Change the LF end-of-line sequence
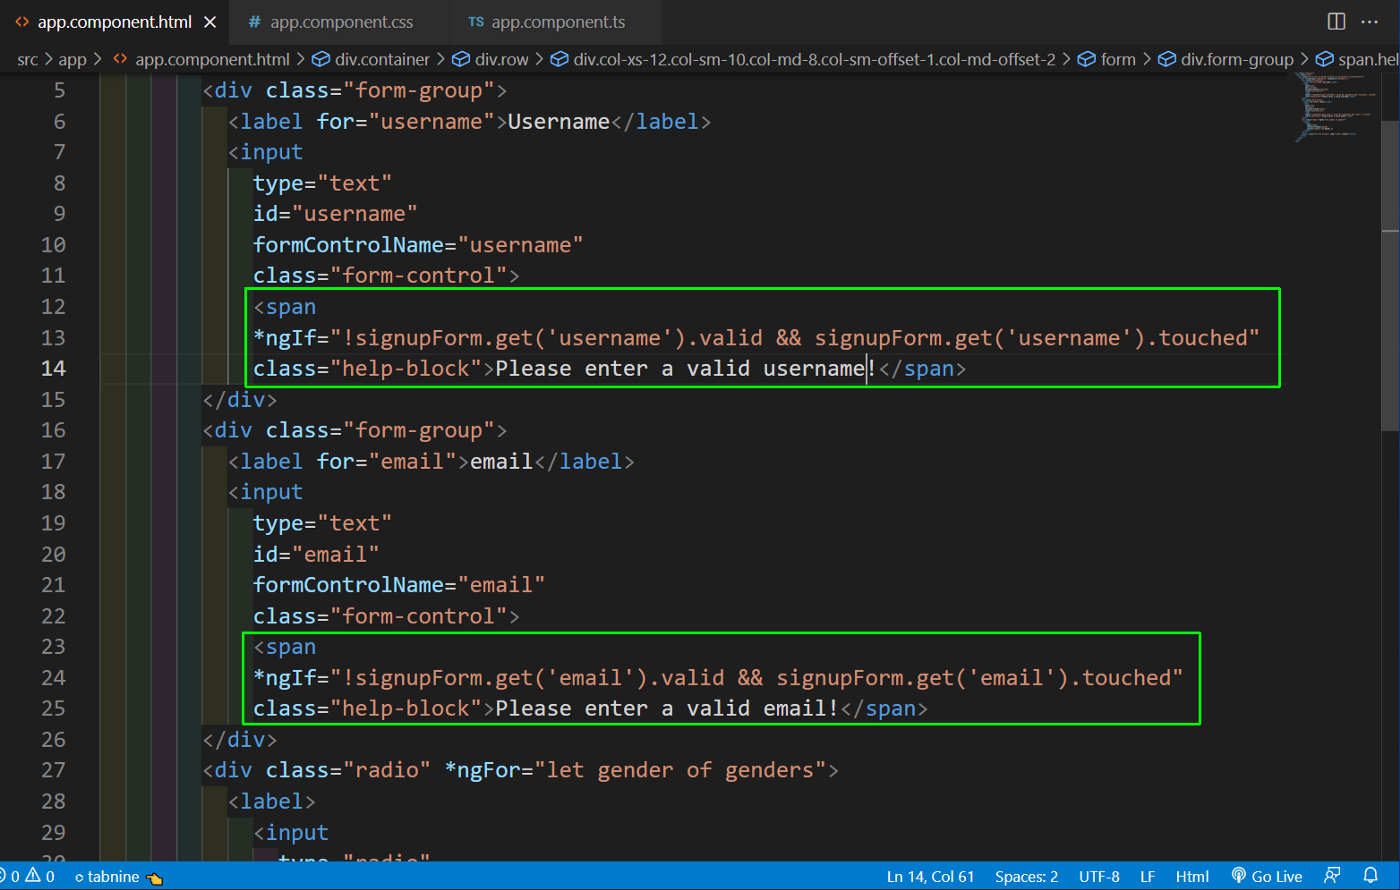 (1147, 877)
